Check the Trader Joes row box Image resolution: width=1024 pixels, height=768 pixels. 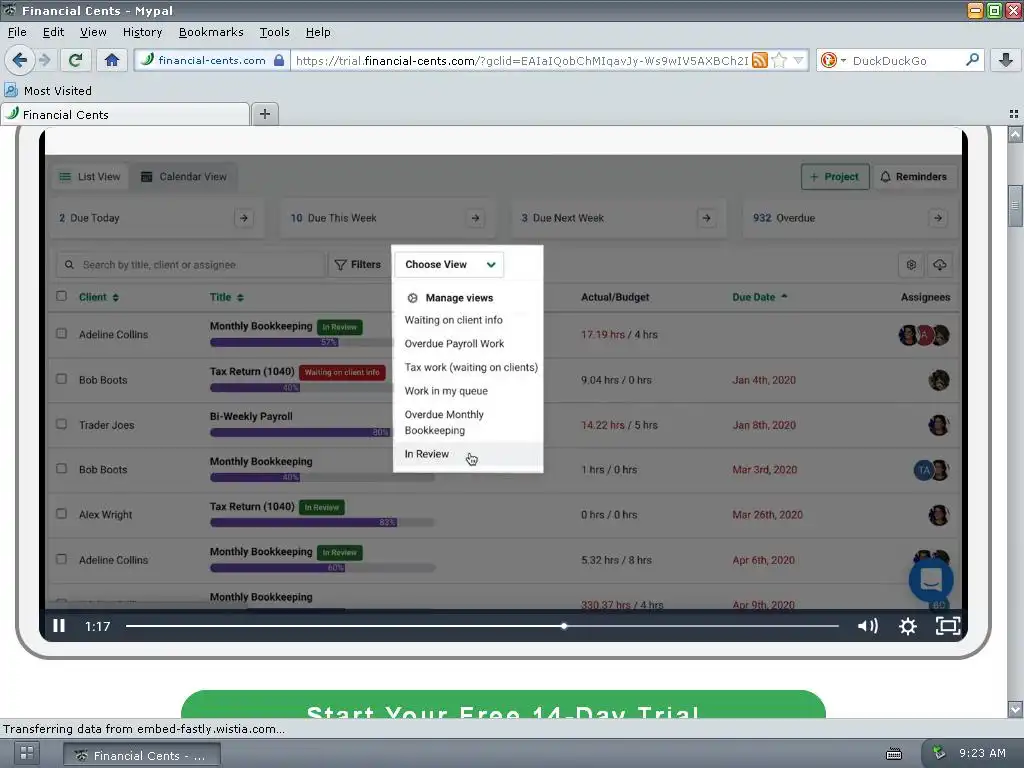61,424
